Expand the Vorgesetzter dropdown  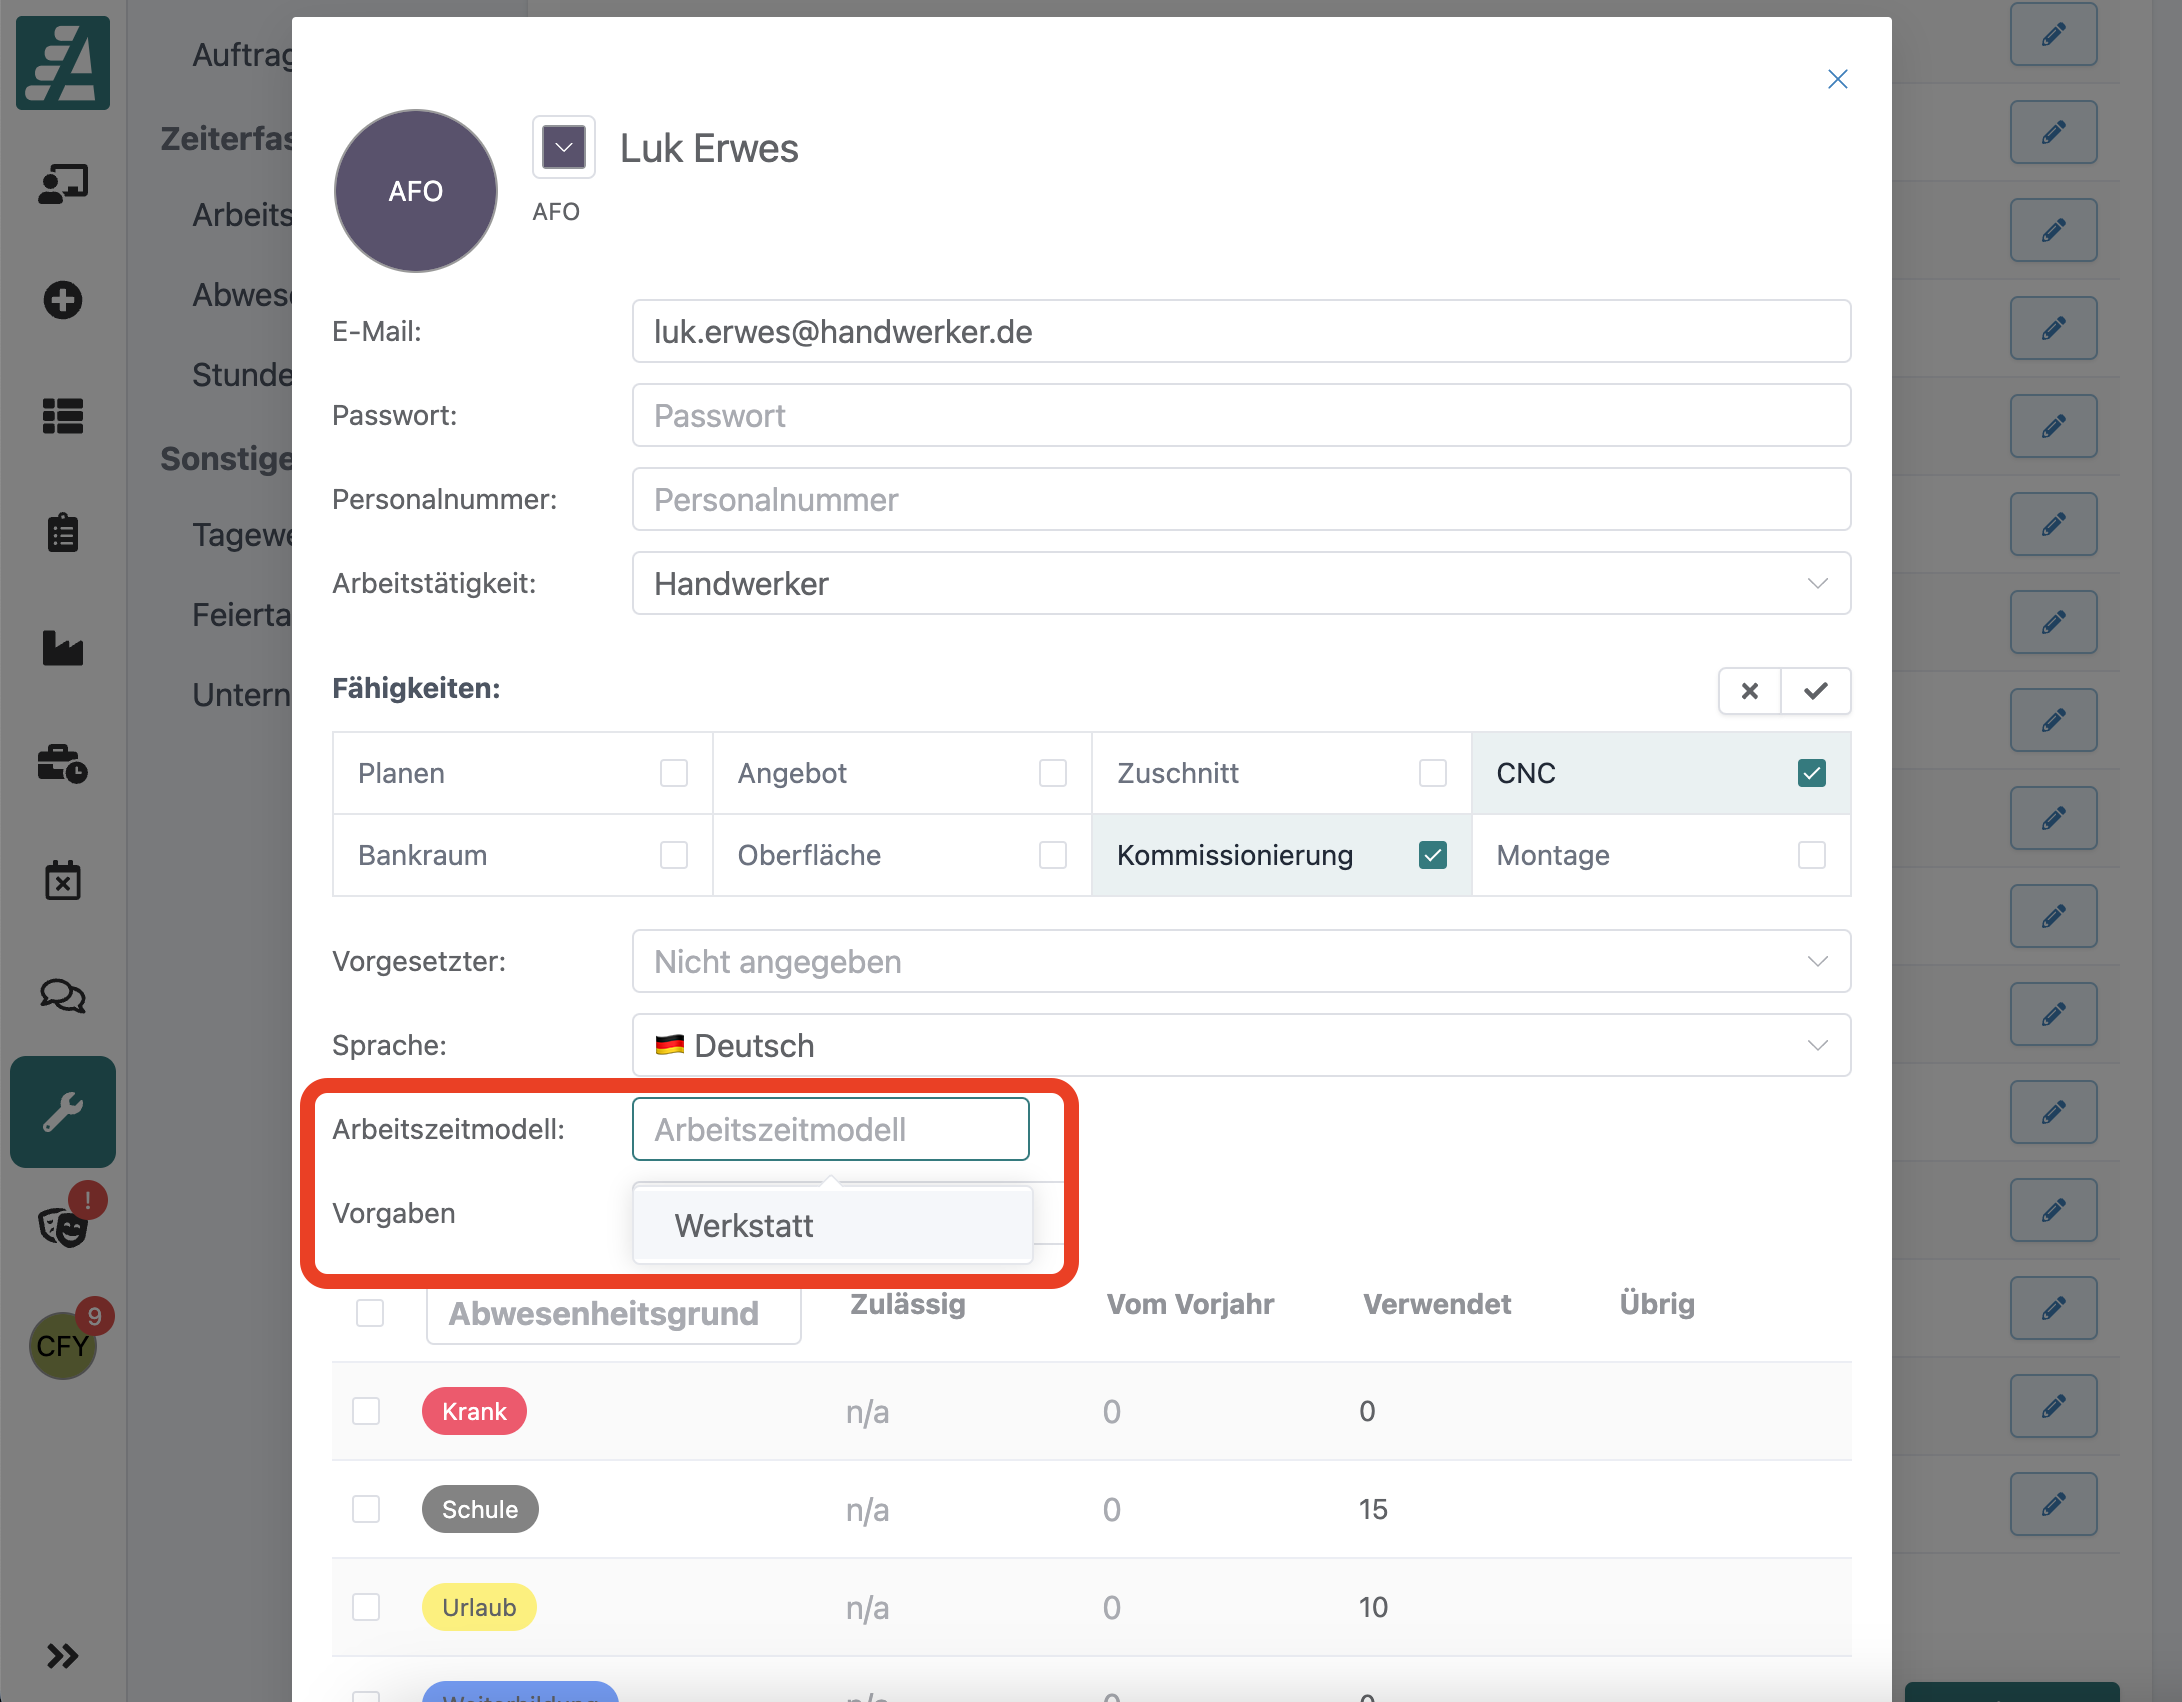coord(1240,961)
